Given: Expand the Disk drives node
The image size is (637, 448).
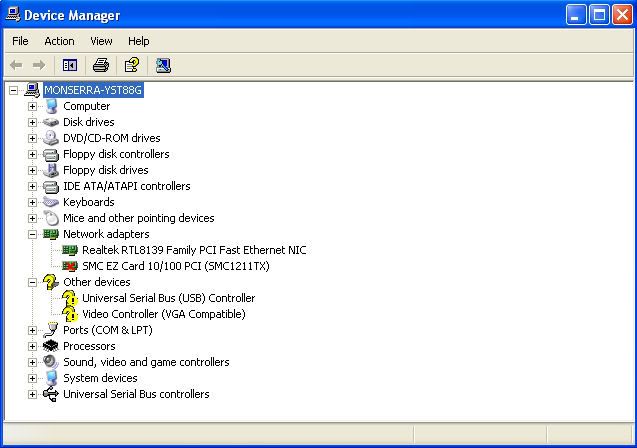Looking at the screenshot, I should 32,122.
